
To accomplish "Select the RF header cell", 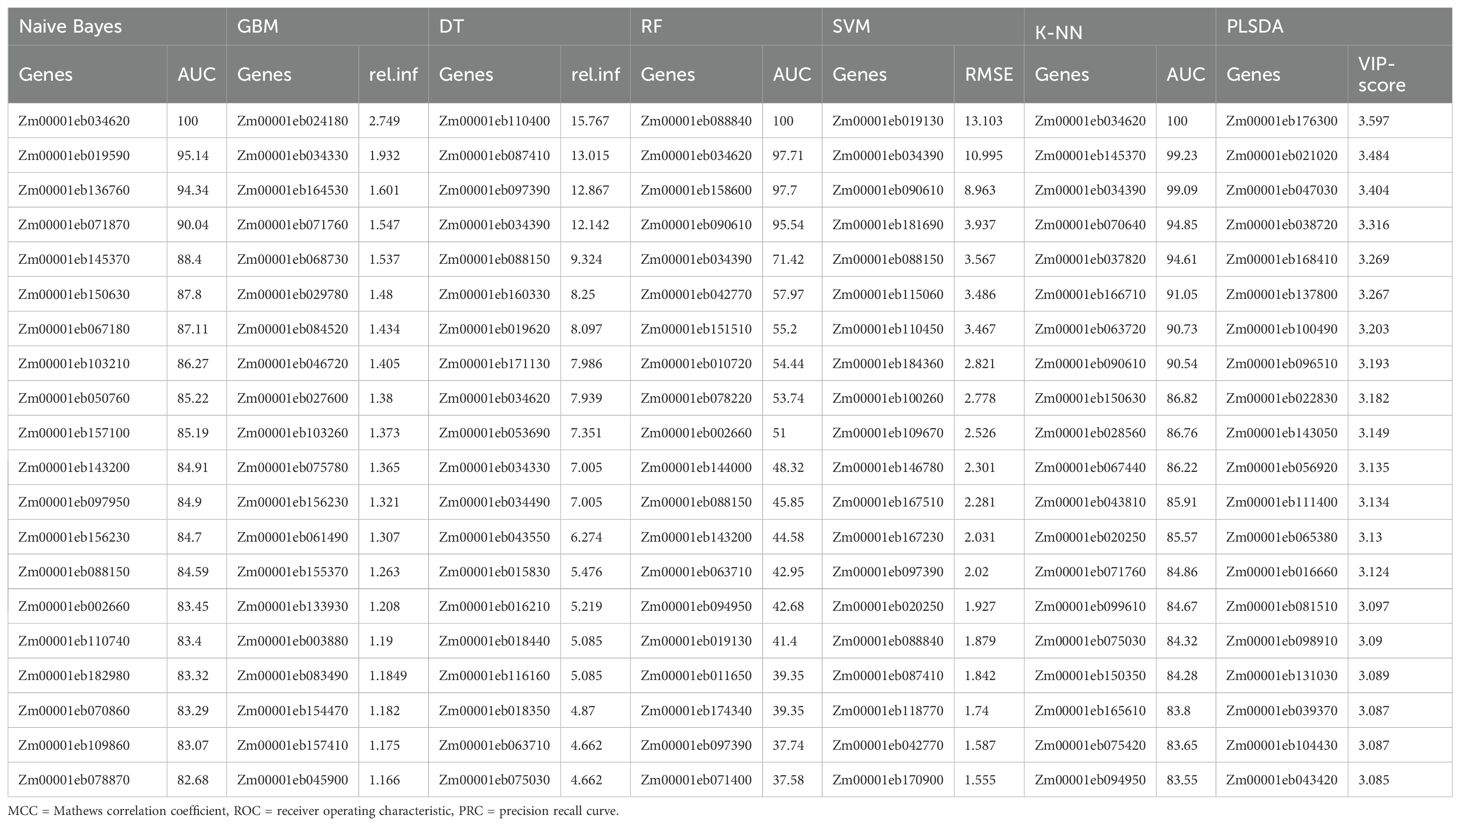I will click(x=726, y=27).
